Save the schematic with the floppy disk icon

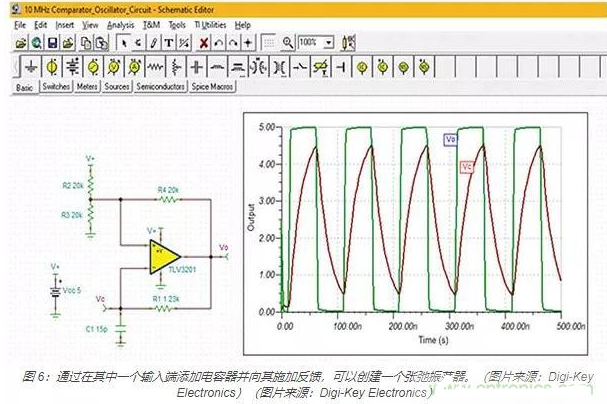point(53,43)
